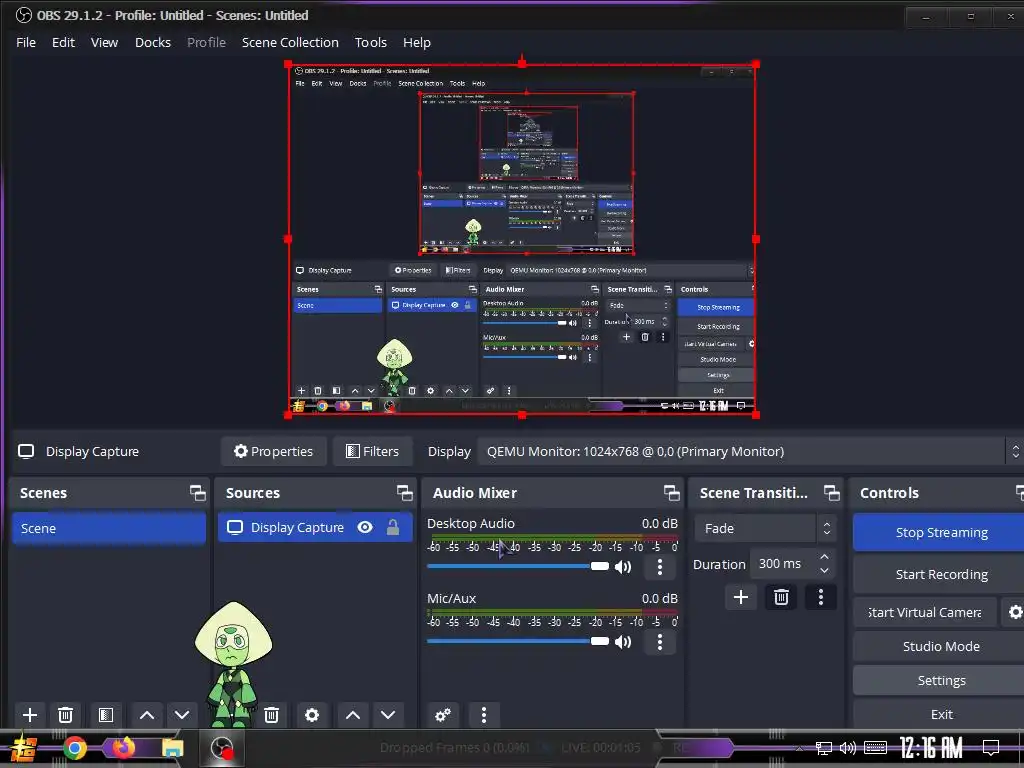1024x768 pixels.
Task: Toggle lock on Display Capture source
Action: pyautogui.click(x=392, y=527)
